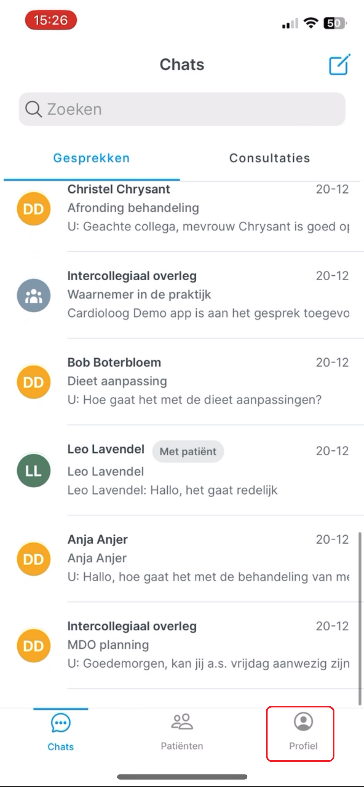Tap the green LL avatar of Leo Lavendel
364x787 pixels.
(x=34, y=470)
